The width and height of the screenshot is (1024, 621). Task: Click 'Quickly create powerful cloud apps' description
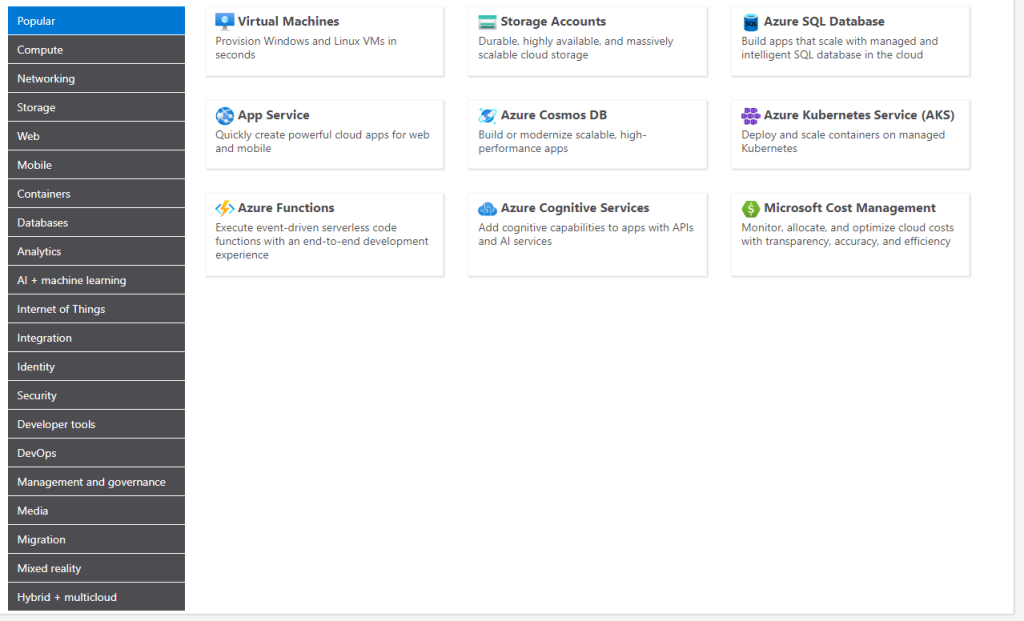(x=322, y=141)
